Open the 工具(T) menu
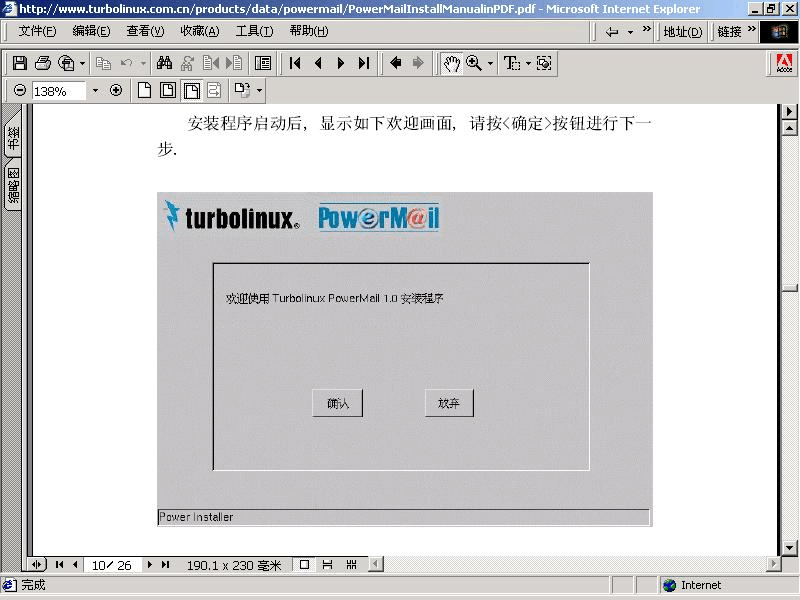800x600 pixels. [x=254, y=31]
